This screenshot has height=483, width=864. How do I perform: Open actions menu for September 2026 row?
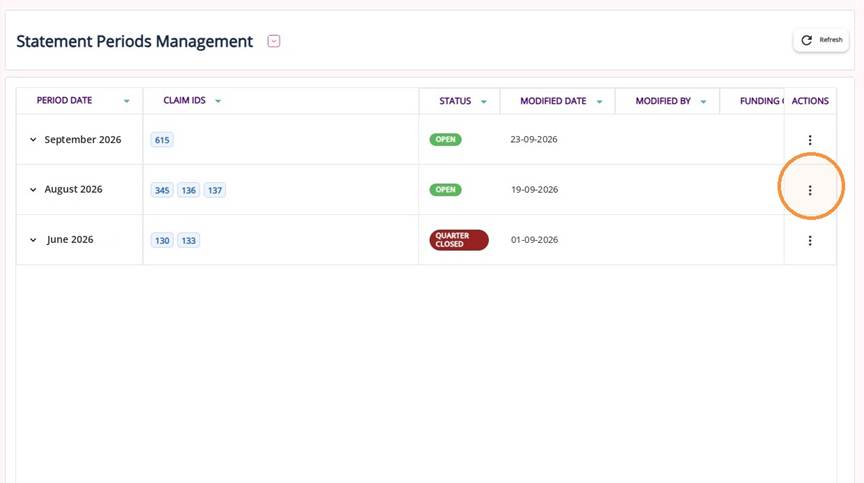click(809, 140)
